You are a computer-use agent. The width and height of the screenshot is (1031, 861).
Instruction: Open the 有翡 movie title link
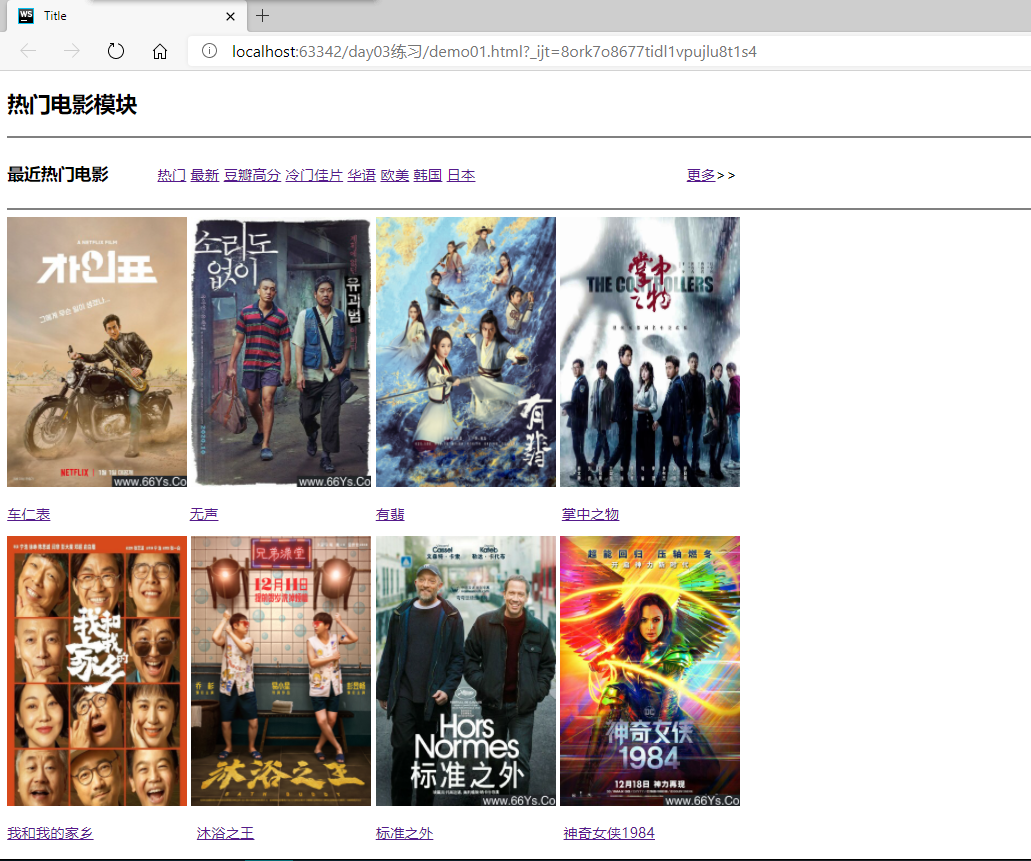point(390,514)
